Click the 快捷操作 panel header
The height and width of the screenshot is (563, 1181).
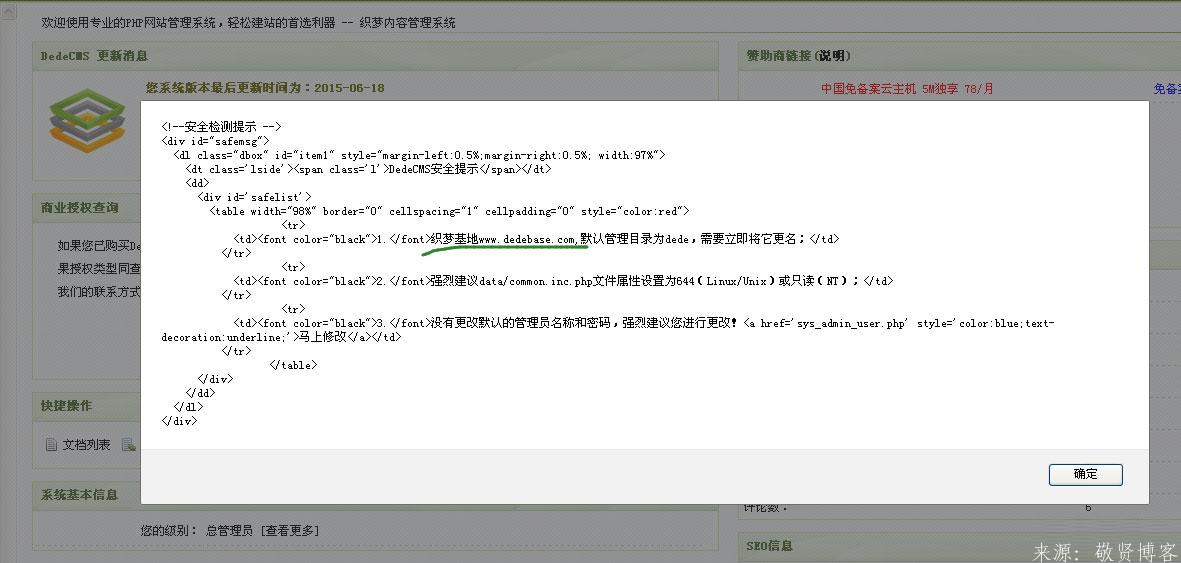[87, 405]
